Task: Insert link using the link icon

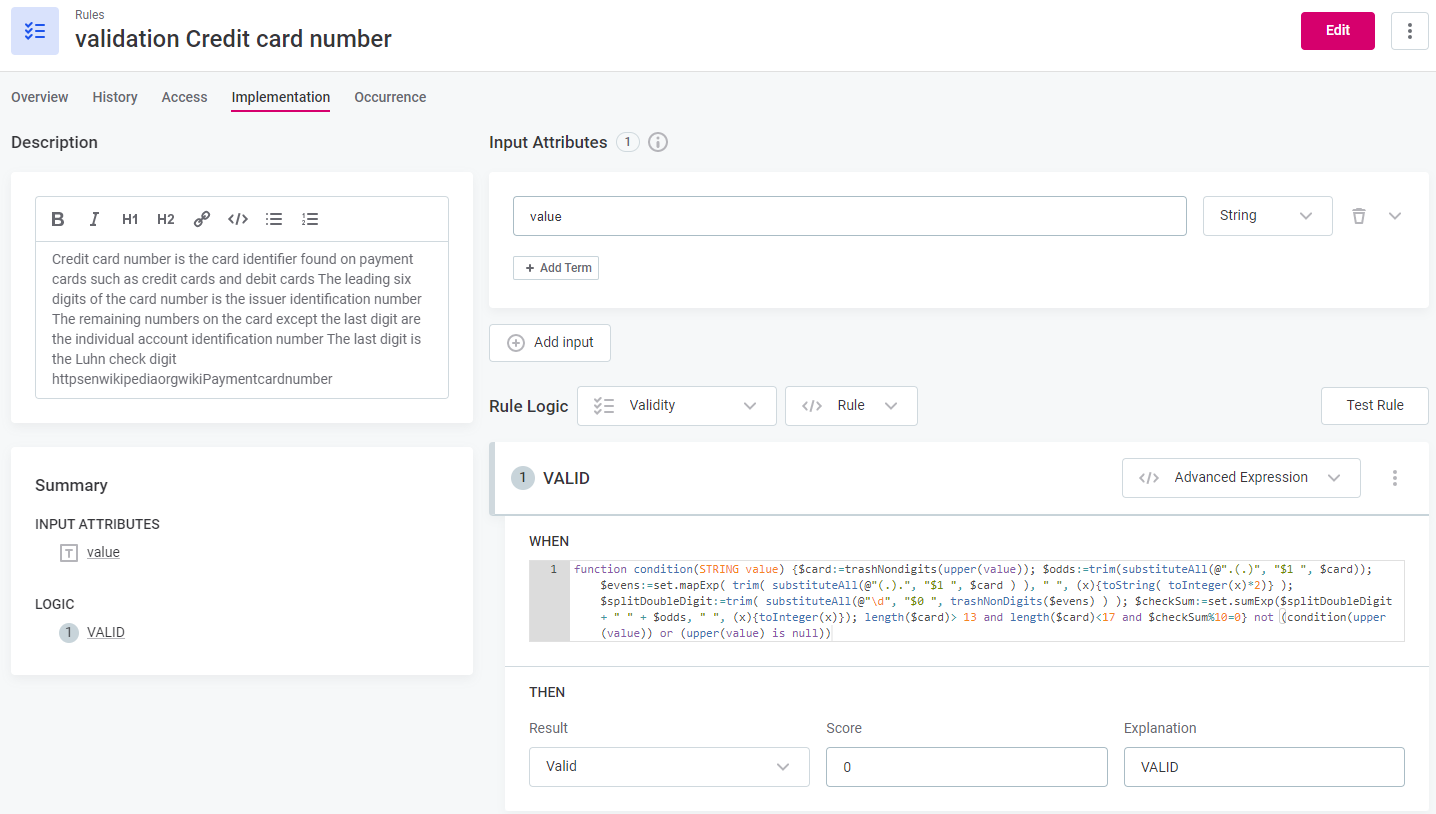Action: 202,219
